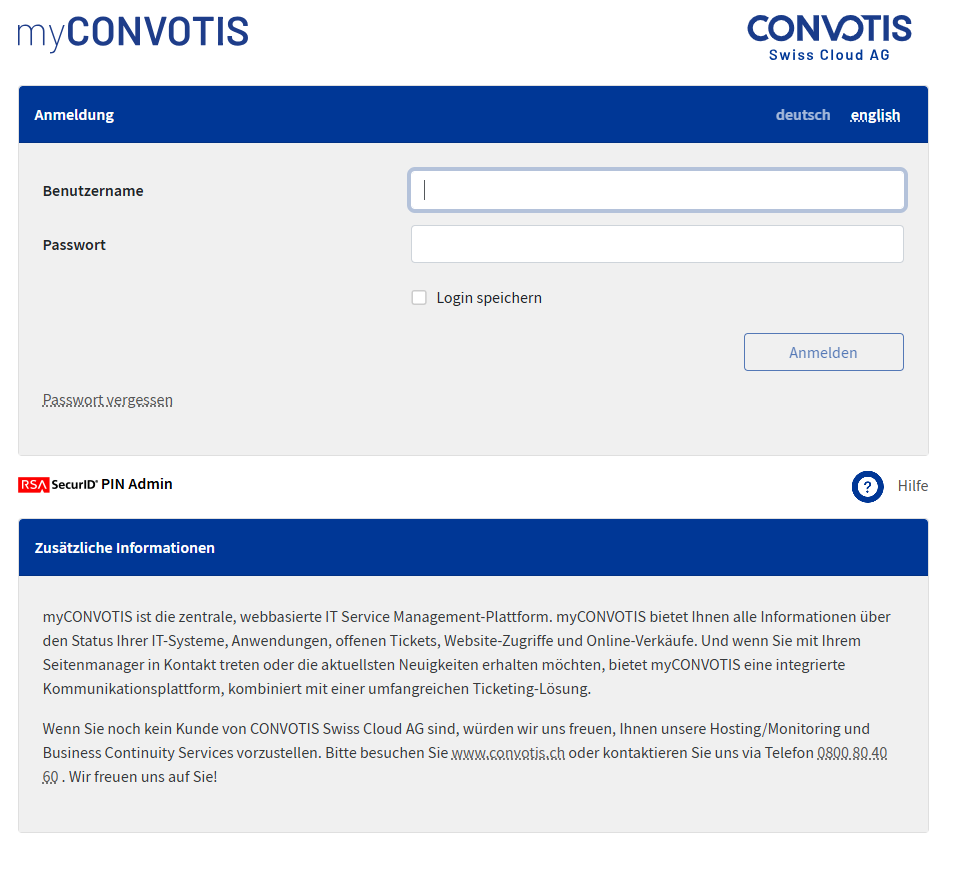Image resolution: width=979 pixels, height=872 pixels.
Task: Click the myCONVOTIS logo at top left
Action: (133, 32)
